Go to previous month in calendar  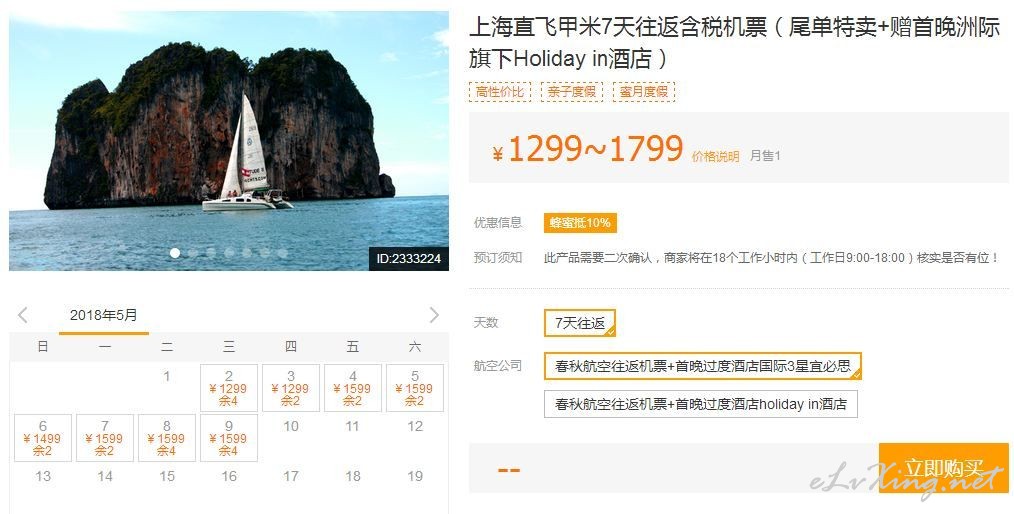[23, 315]
